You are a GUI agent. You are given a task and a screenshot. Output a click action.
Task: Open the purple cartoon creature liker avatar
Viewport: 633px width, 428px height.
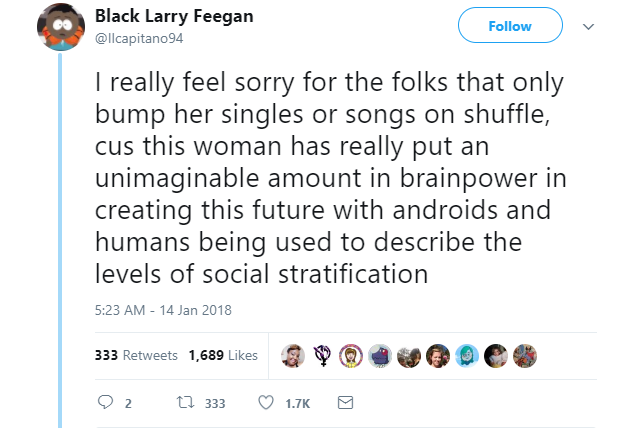[380, 355]
